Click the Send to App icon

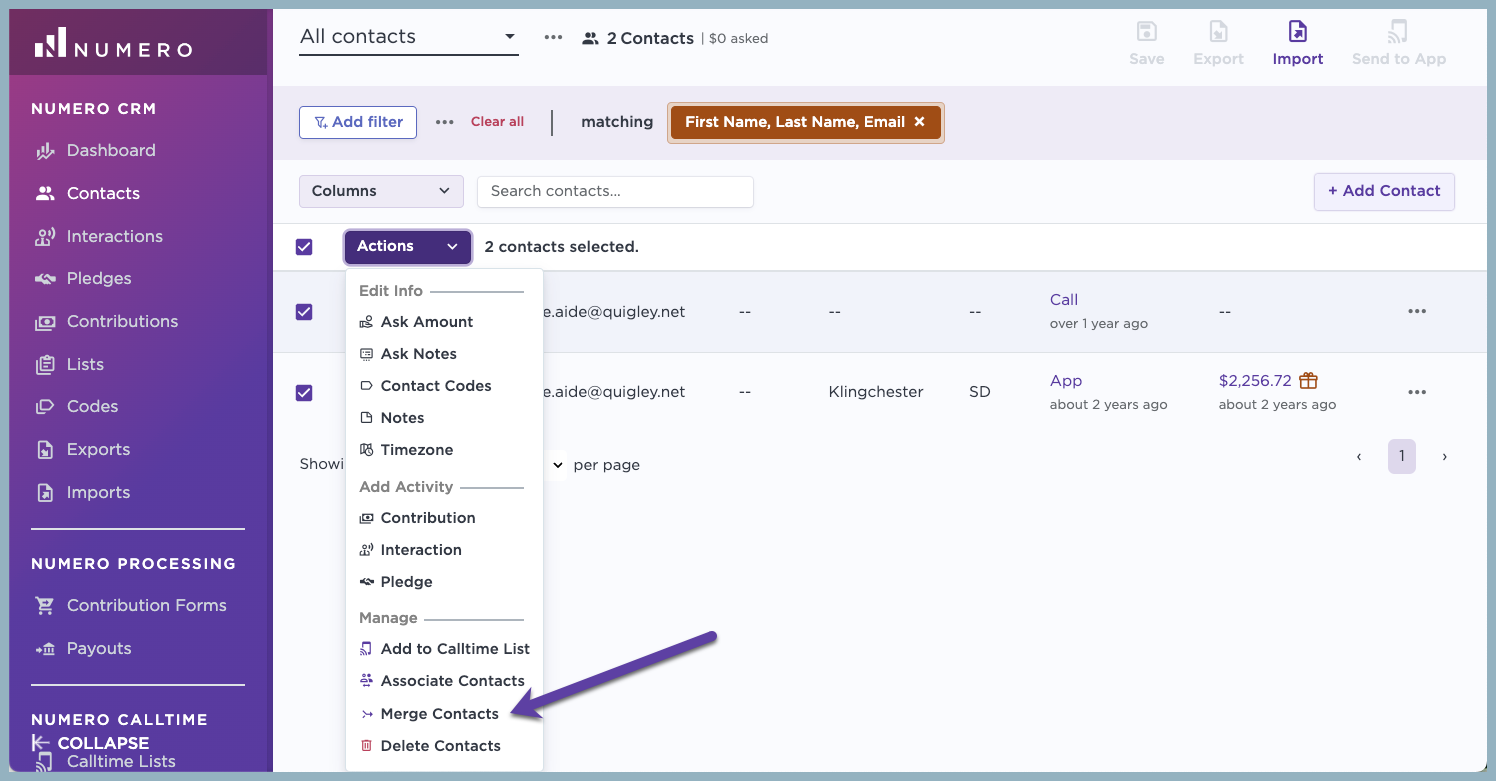[1399, 32]
